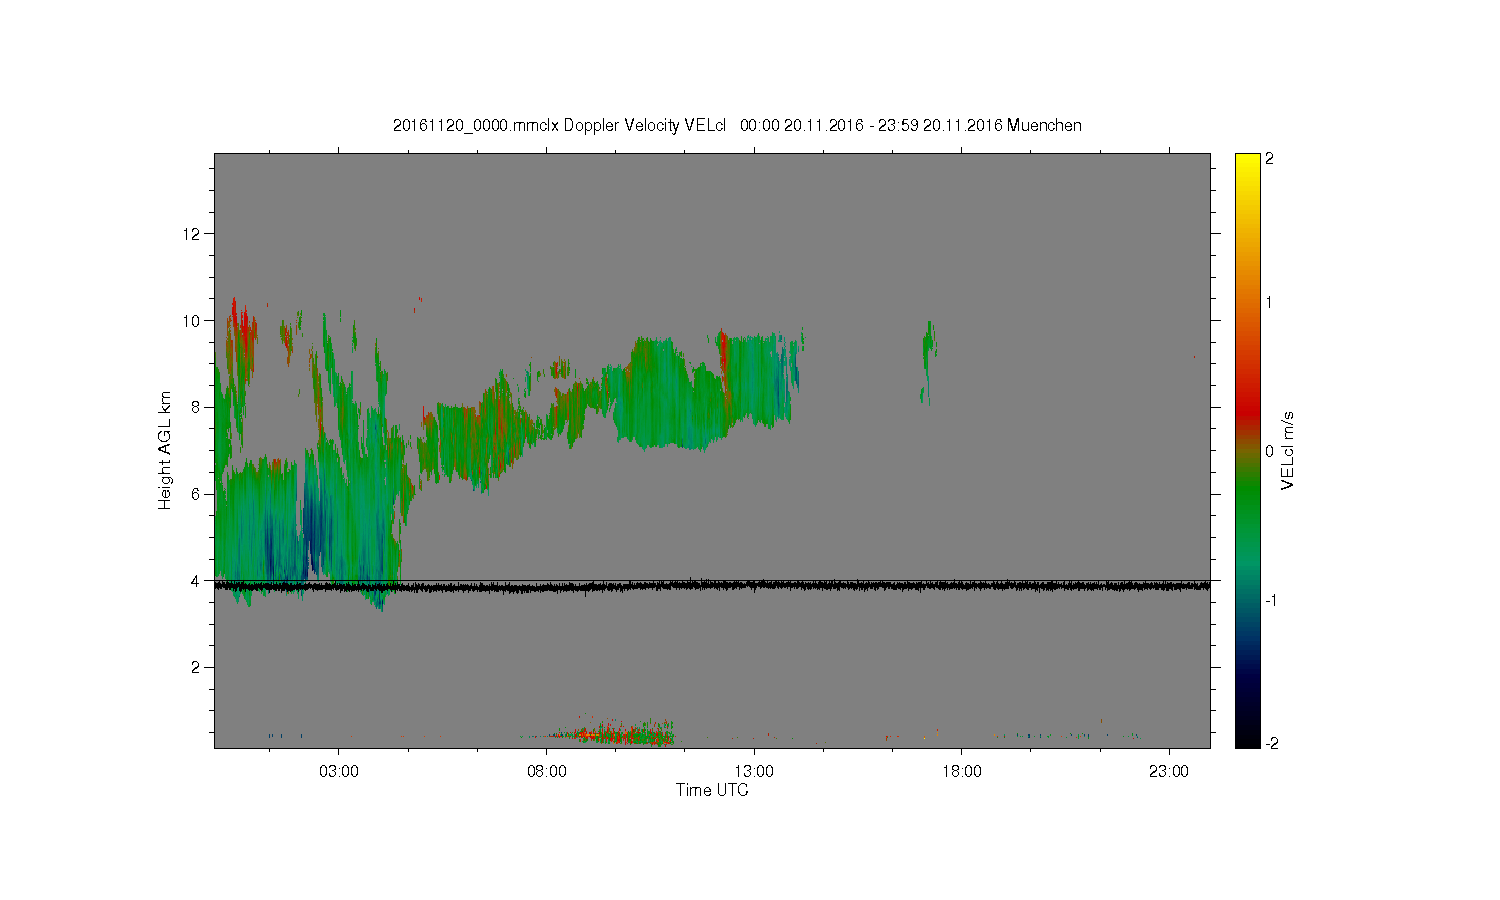Click the height axis tick label 10
The height and width of the screenshot is (900, 1500).
coord(192,321)
